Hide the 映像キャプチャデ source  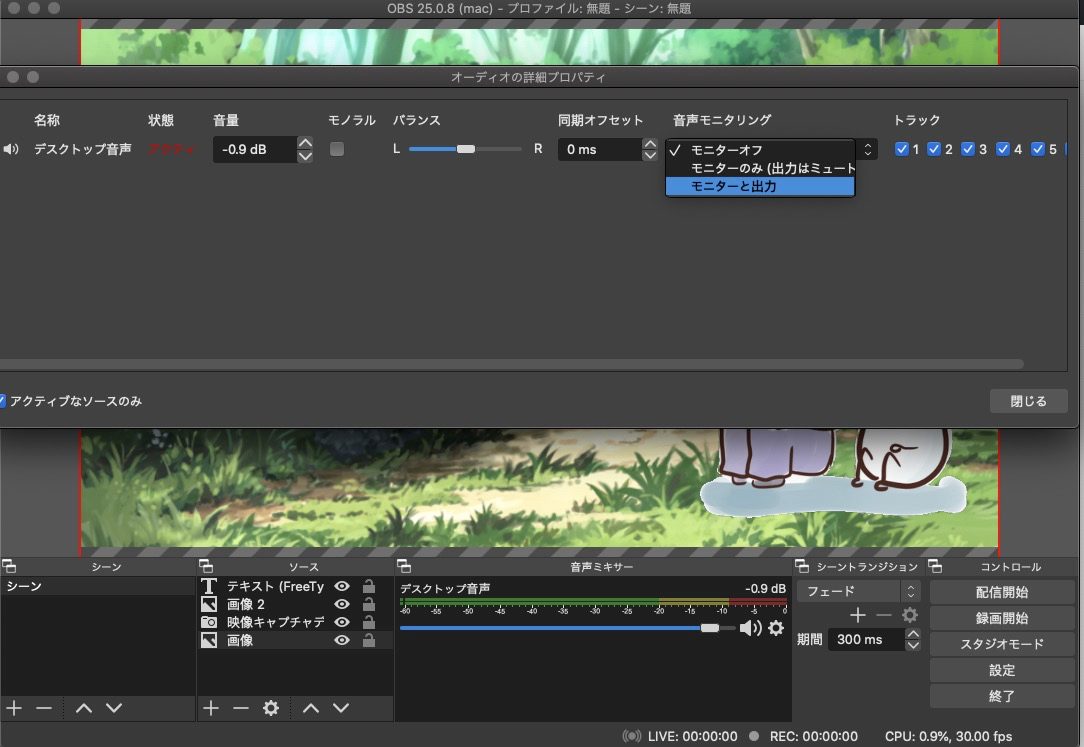tap(342, 622)
